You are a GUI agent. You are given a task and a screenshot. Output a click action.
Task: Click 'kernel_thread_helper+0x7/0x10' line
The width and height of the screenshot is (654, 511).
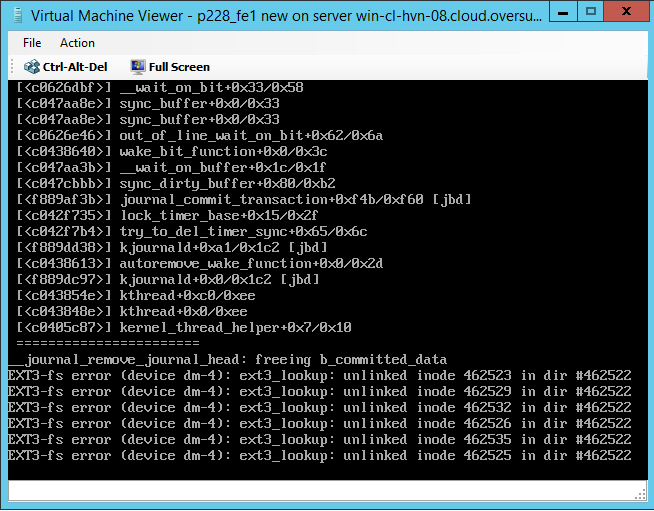click(x=184, y=327)
